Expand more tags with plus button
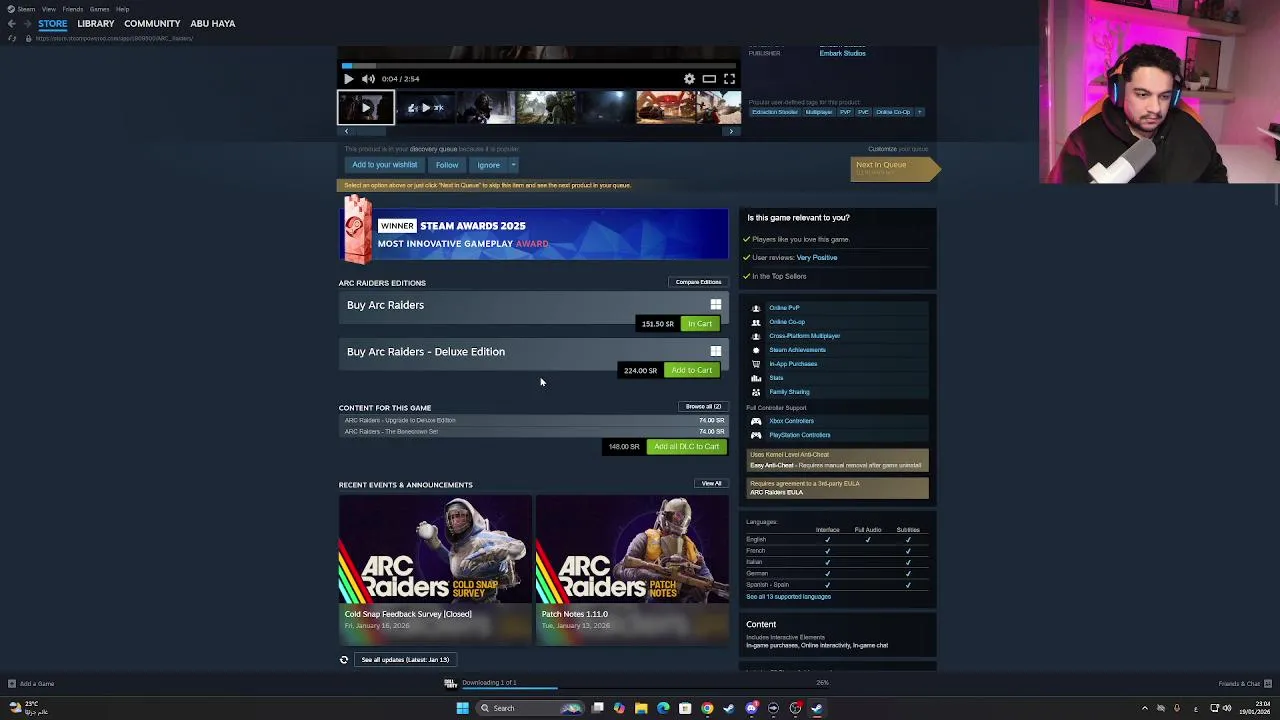The height and width of the screenshot is (720, 1280). click(x=919, y=112)
